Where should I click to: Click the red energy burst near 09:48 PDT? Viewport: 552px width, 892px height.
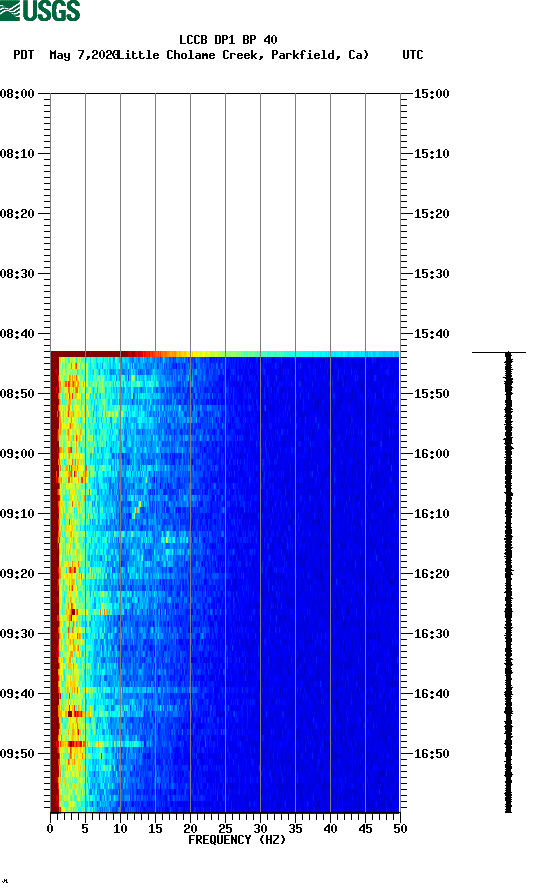point(76,744)
